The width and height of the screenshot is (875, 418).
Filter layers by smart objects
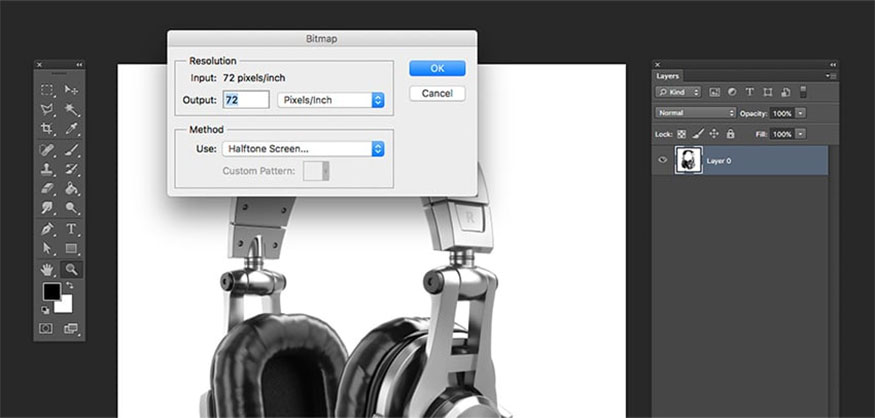point(785,92)
